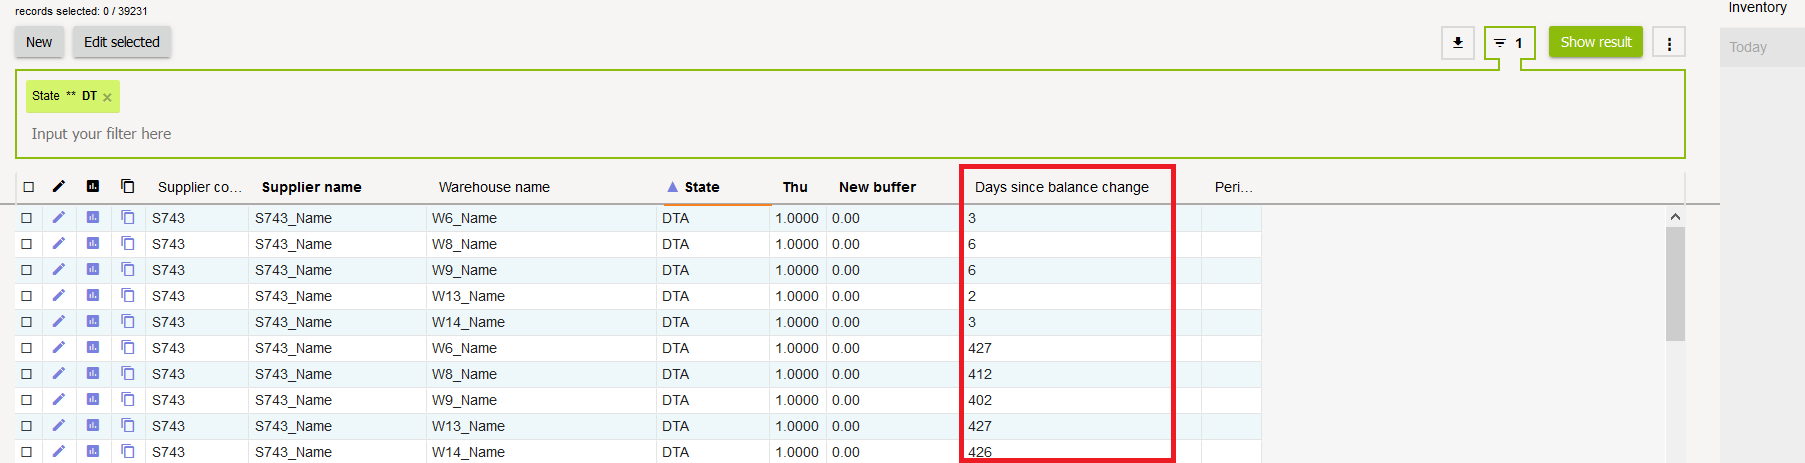Open the filter toggle showing 1 filter
The height and width of the screenshot is (463, 1805).
[x=1508, y=43]
